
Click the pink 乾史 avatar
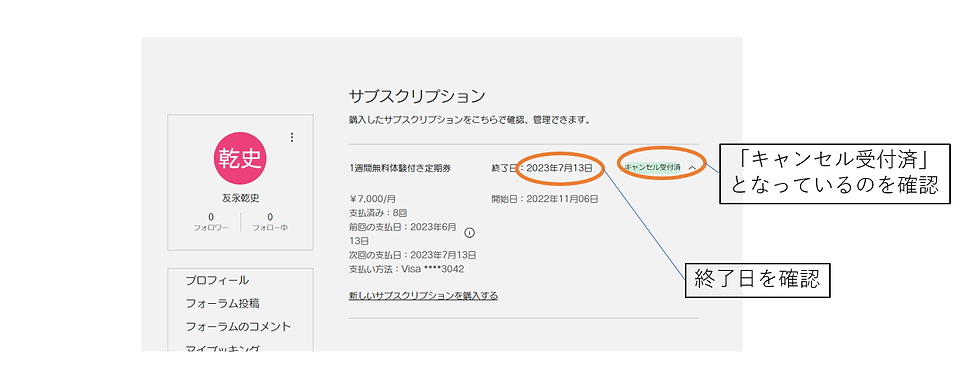click(241, 158)
